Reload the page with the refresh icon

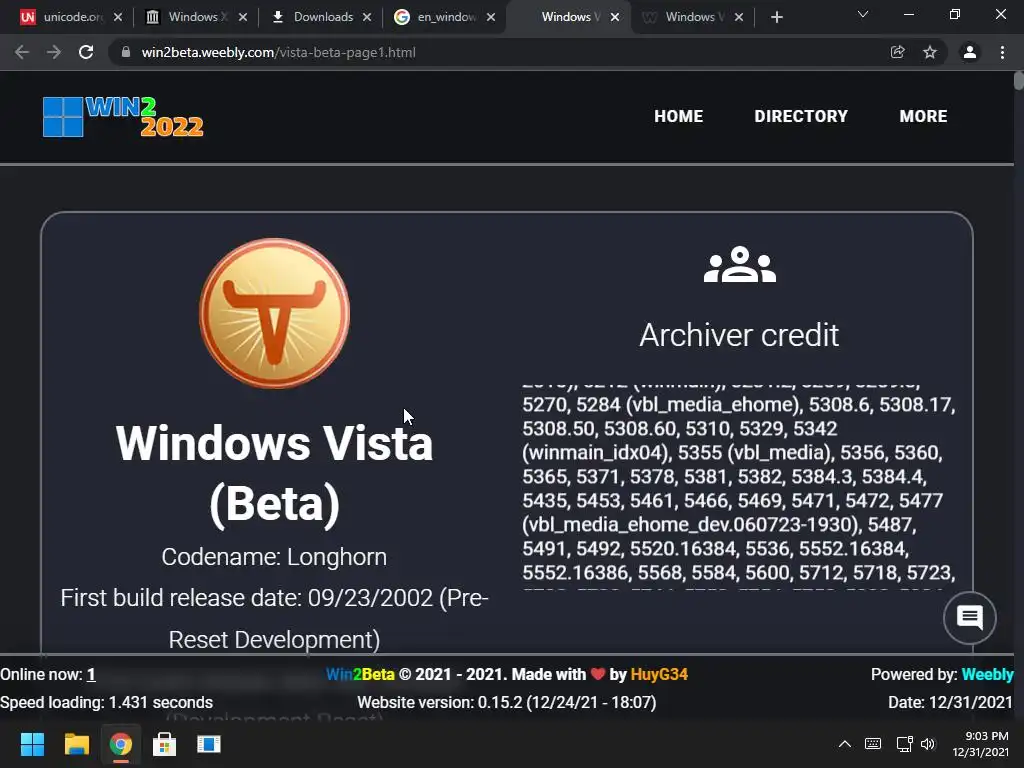pos(86,52)
